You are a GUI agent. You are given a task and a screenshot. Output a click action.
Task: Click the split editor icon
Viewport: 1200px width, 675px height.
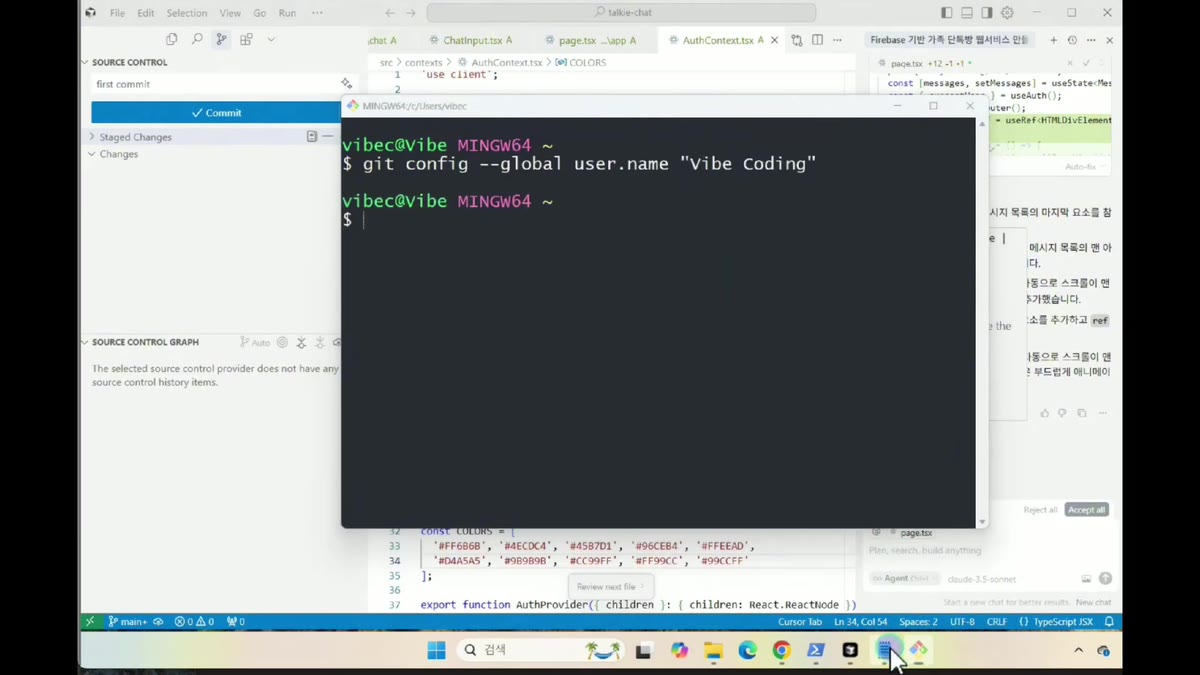click(817, 40)
